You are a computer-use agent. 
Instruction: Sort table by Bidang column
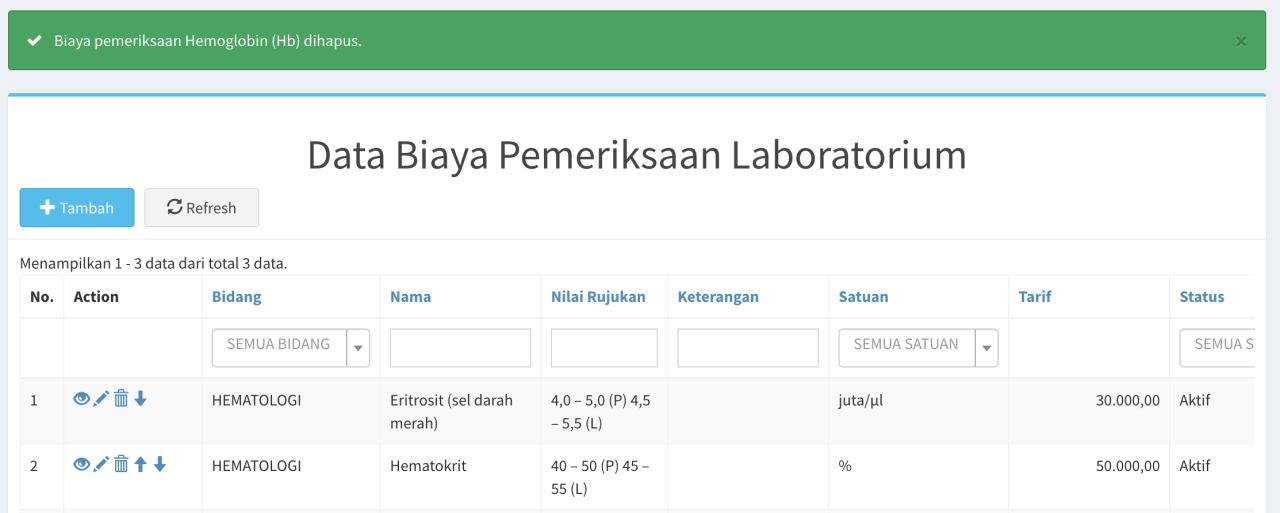236,297
